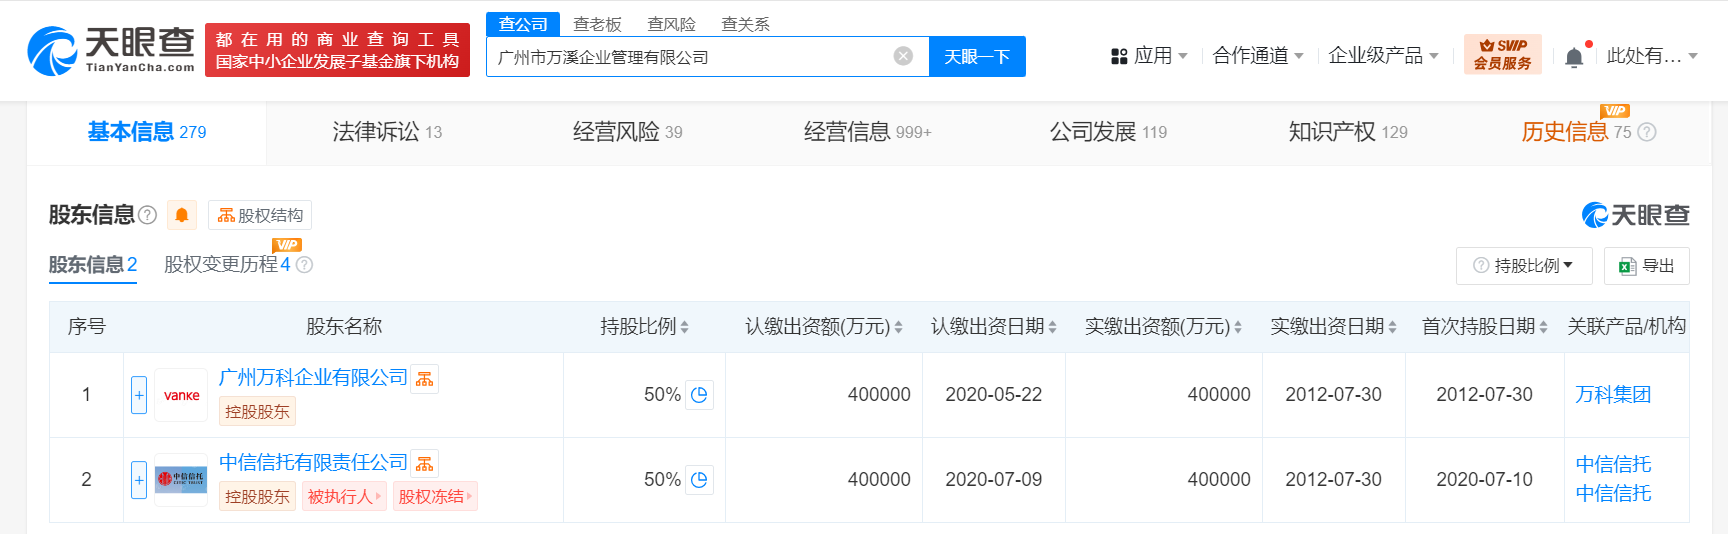Export the table with 导出
The image size is (1728, 534).
1647,266
